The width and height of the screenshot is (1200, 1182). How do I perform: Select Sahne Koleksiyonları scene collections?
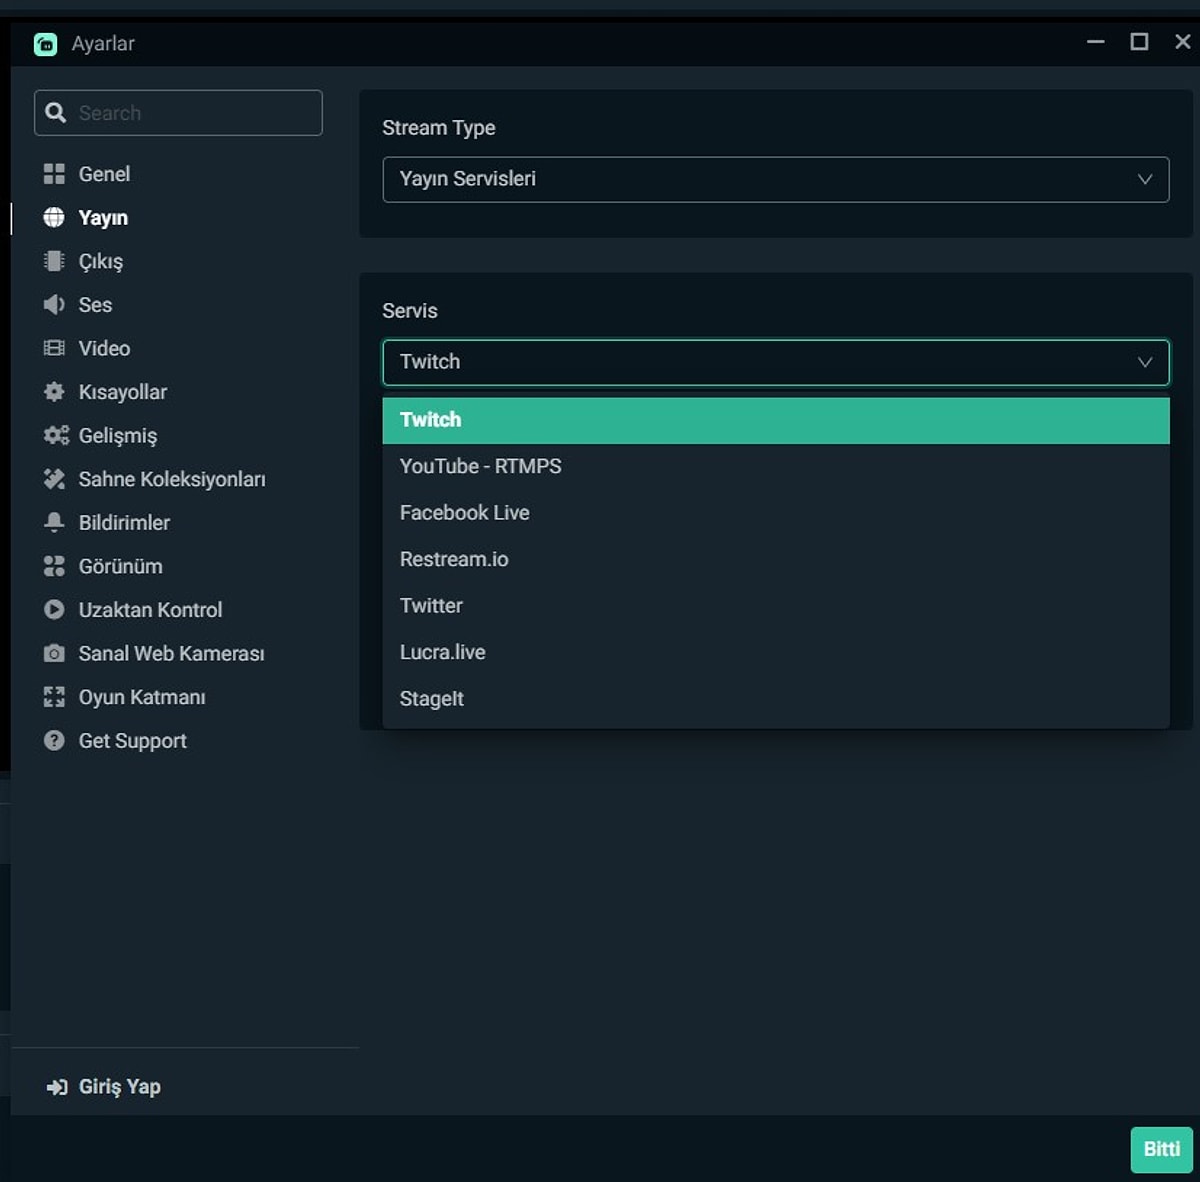172,479
